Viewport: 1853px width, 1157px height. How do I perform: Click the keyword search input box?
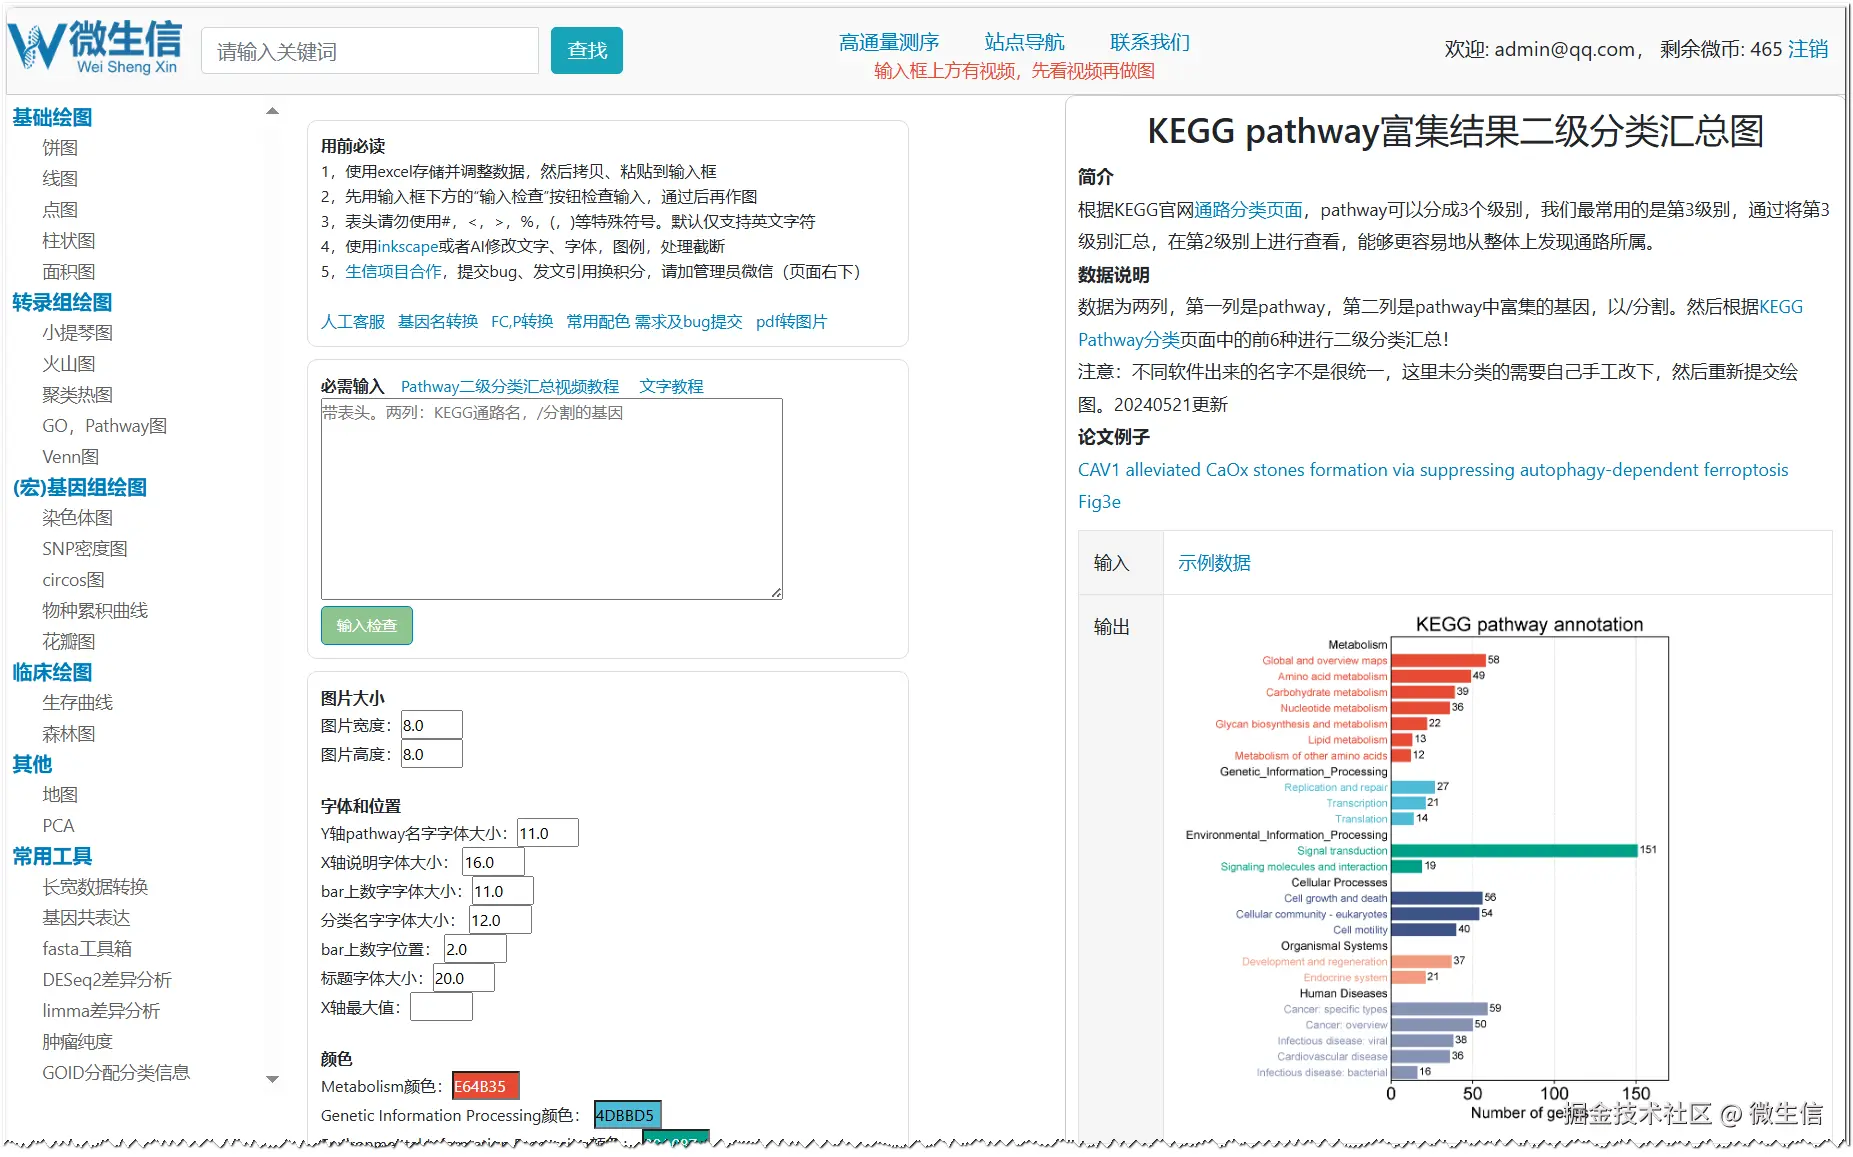[370, 51]
